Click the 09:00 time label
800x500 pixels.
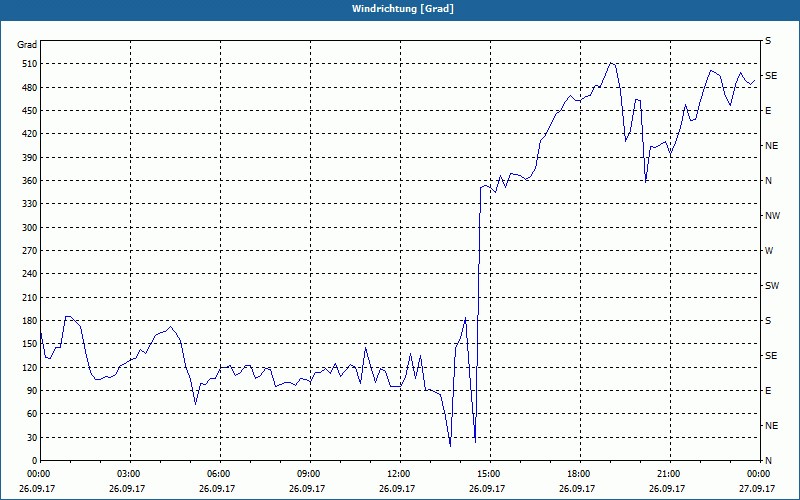click(x=310, y=474)
